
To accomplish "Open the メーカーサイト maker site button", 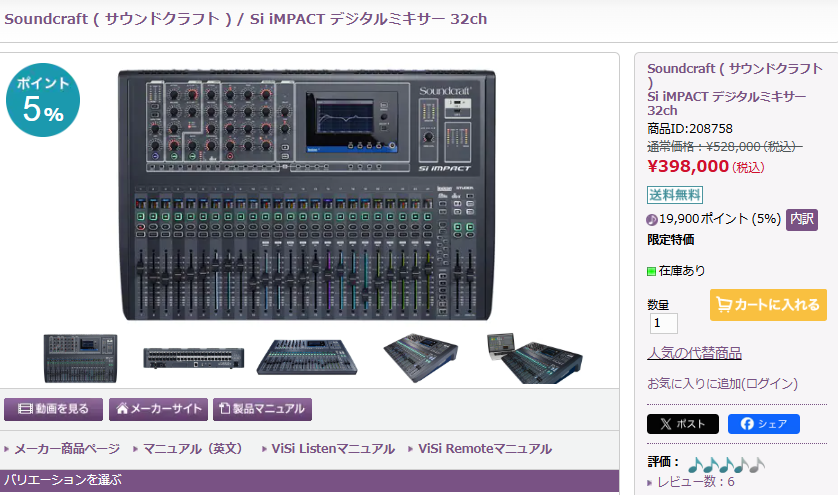I will click(x=158, y=409).
